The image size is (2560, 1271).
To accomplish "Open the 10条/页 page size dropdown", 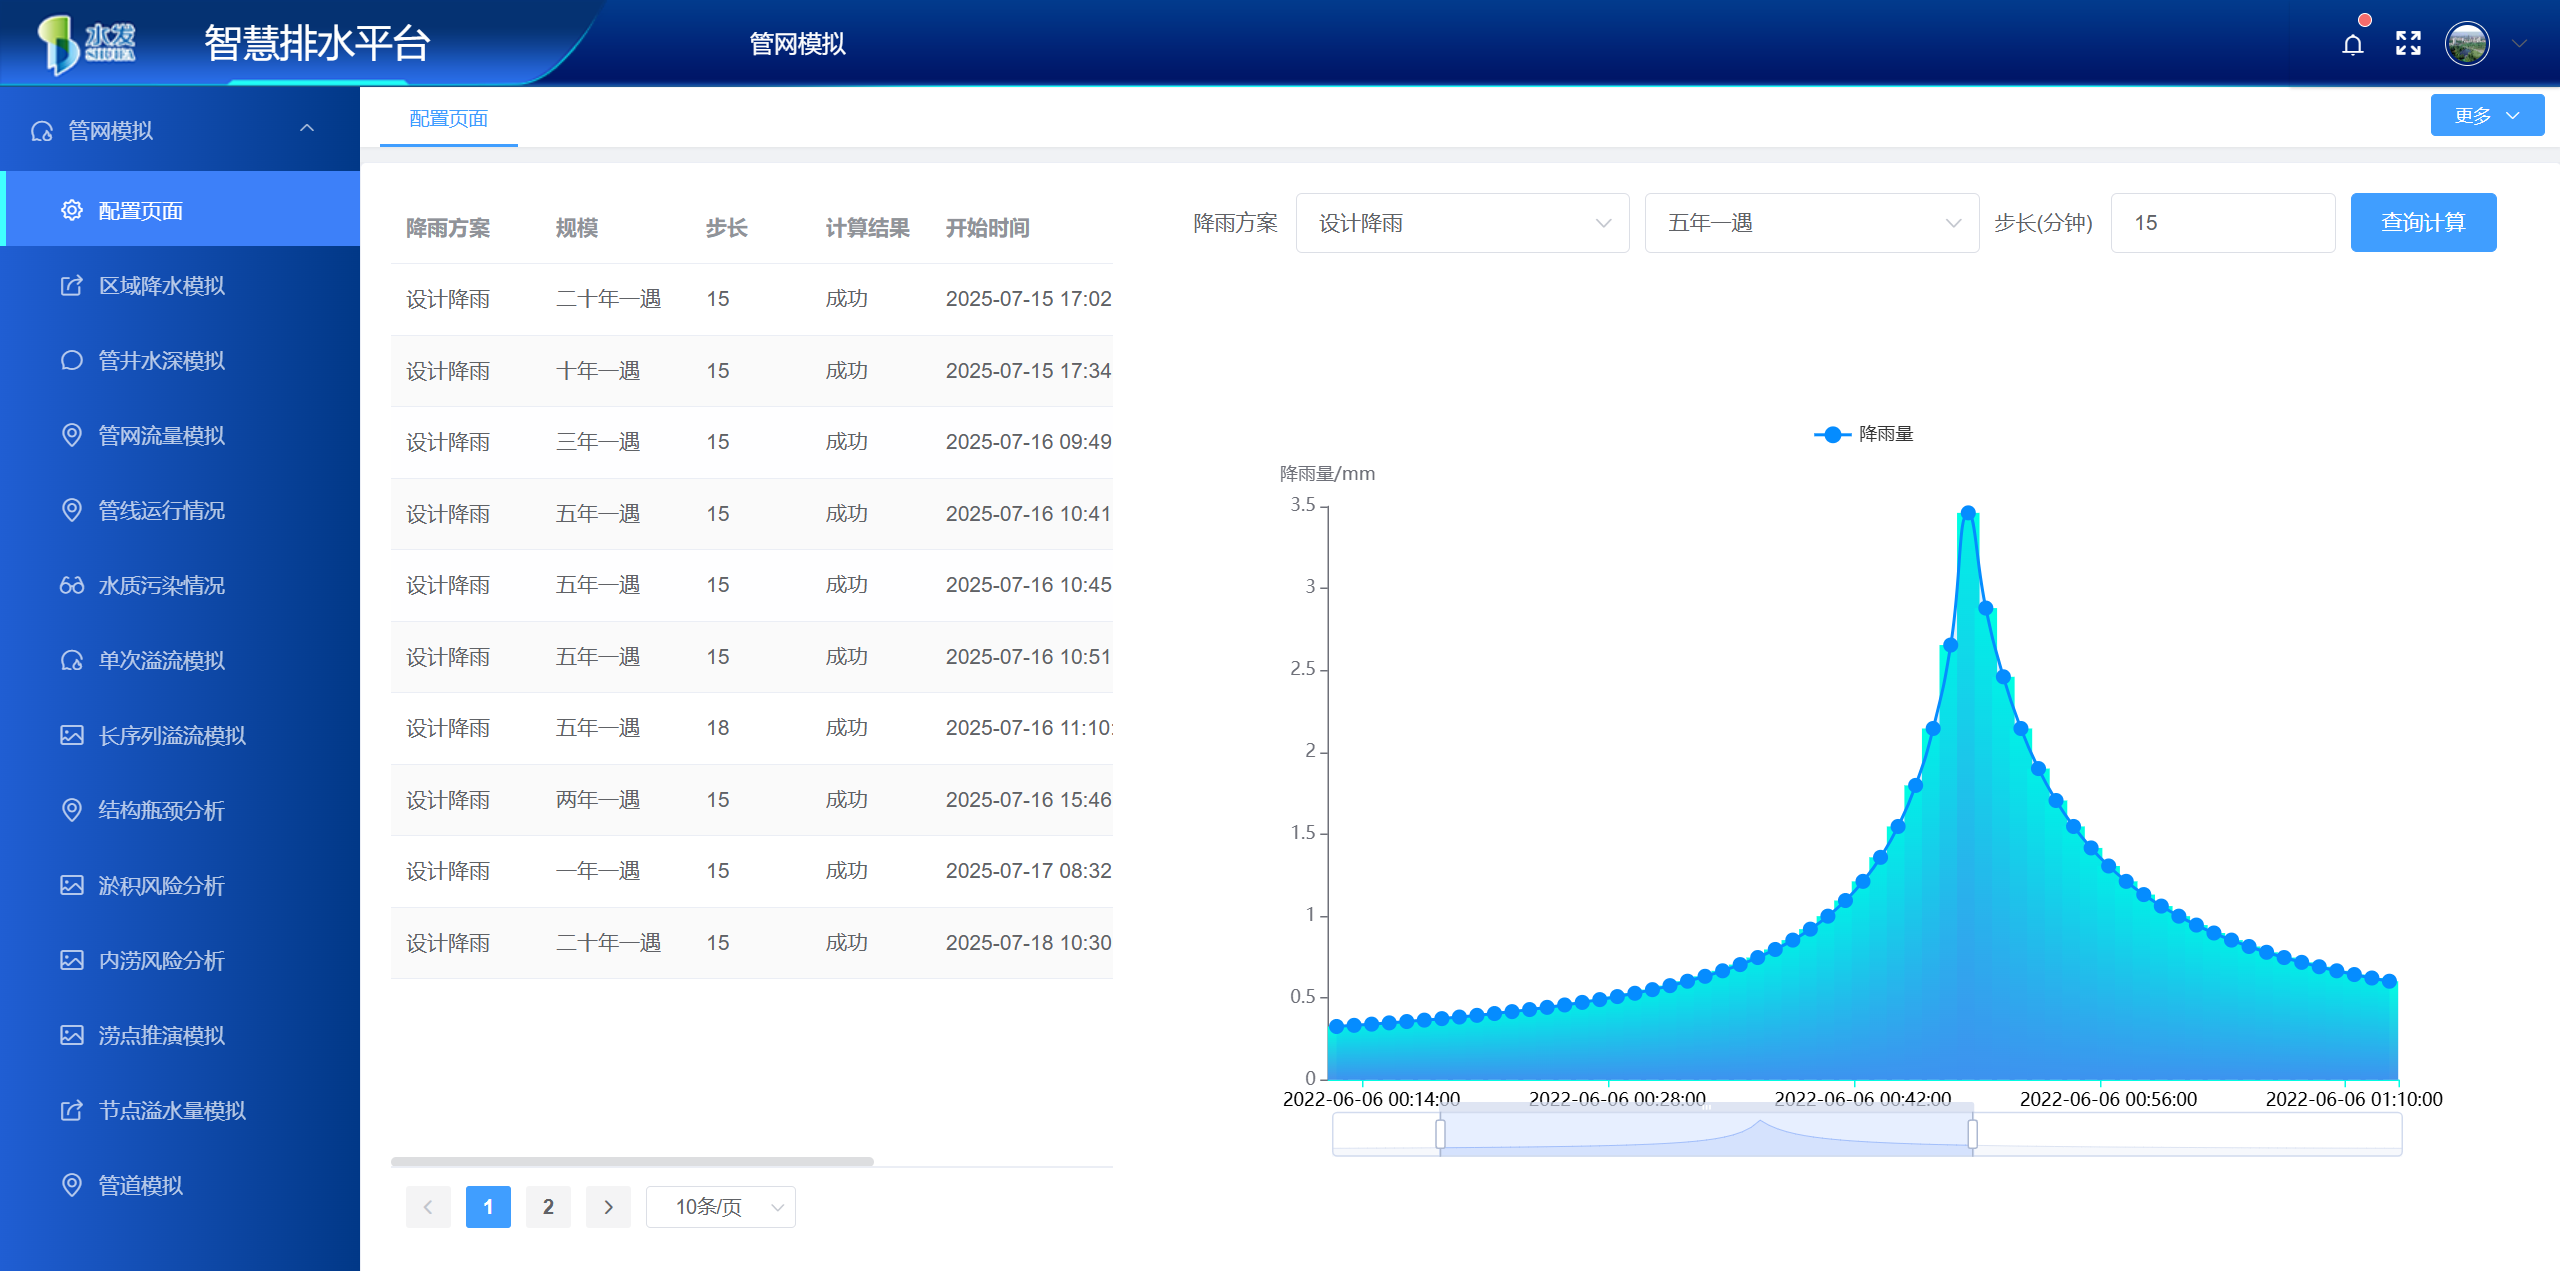I will (x=720, y=1207).
